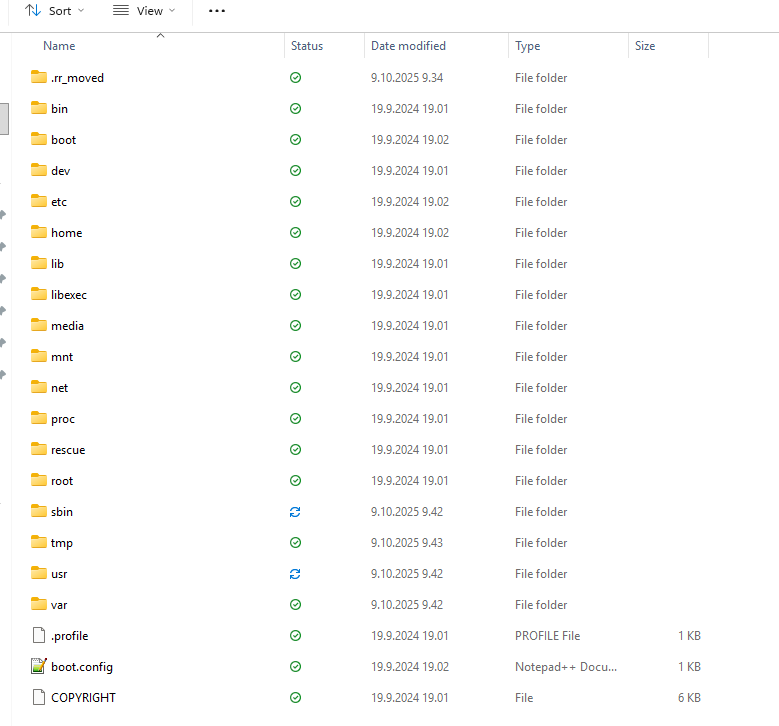The height and width of the screenshot is (726, 779).
Task: Click the syncing status icon for usr
Action: click(295, 574)
